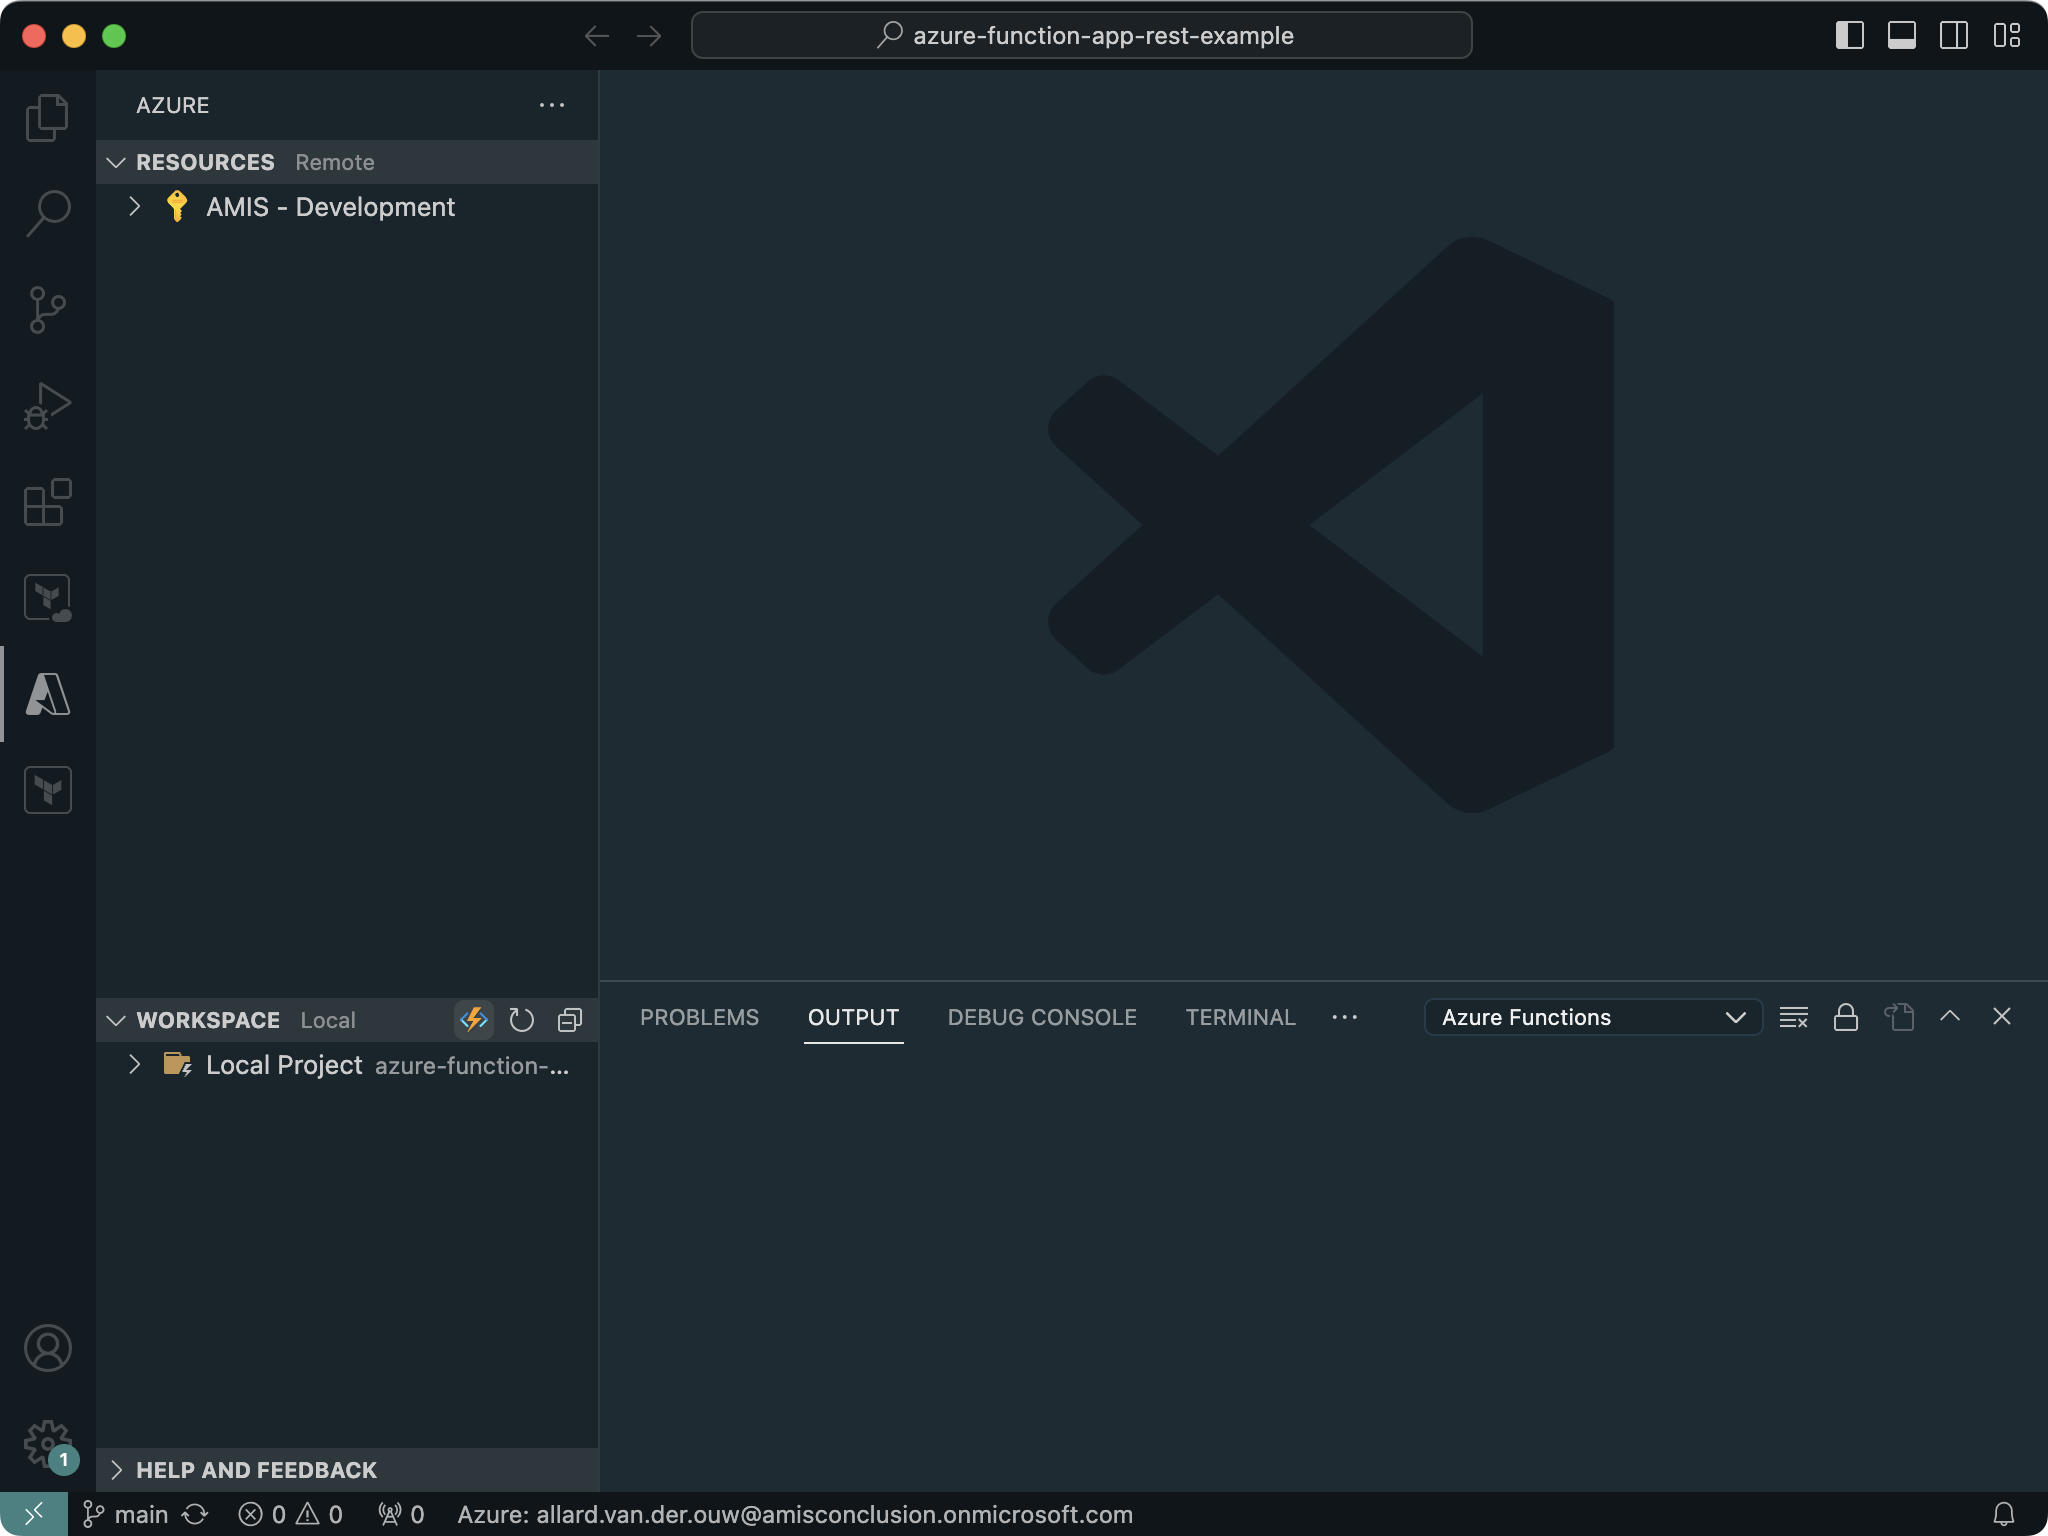Open the Source Control view

tap(47, 310)
